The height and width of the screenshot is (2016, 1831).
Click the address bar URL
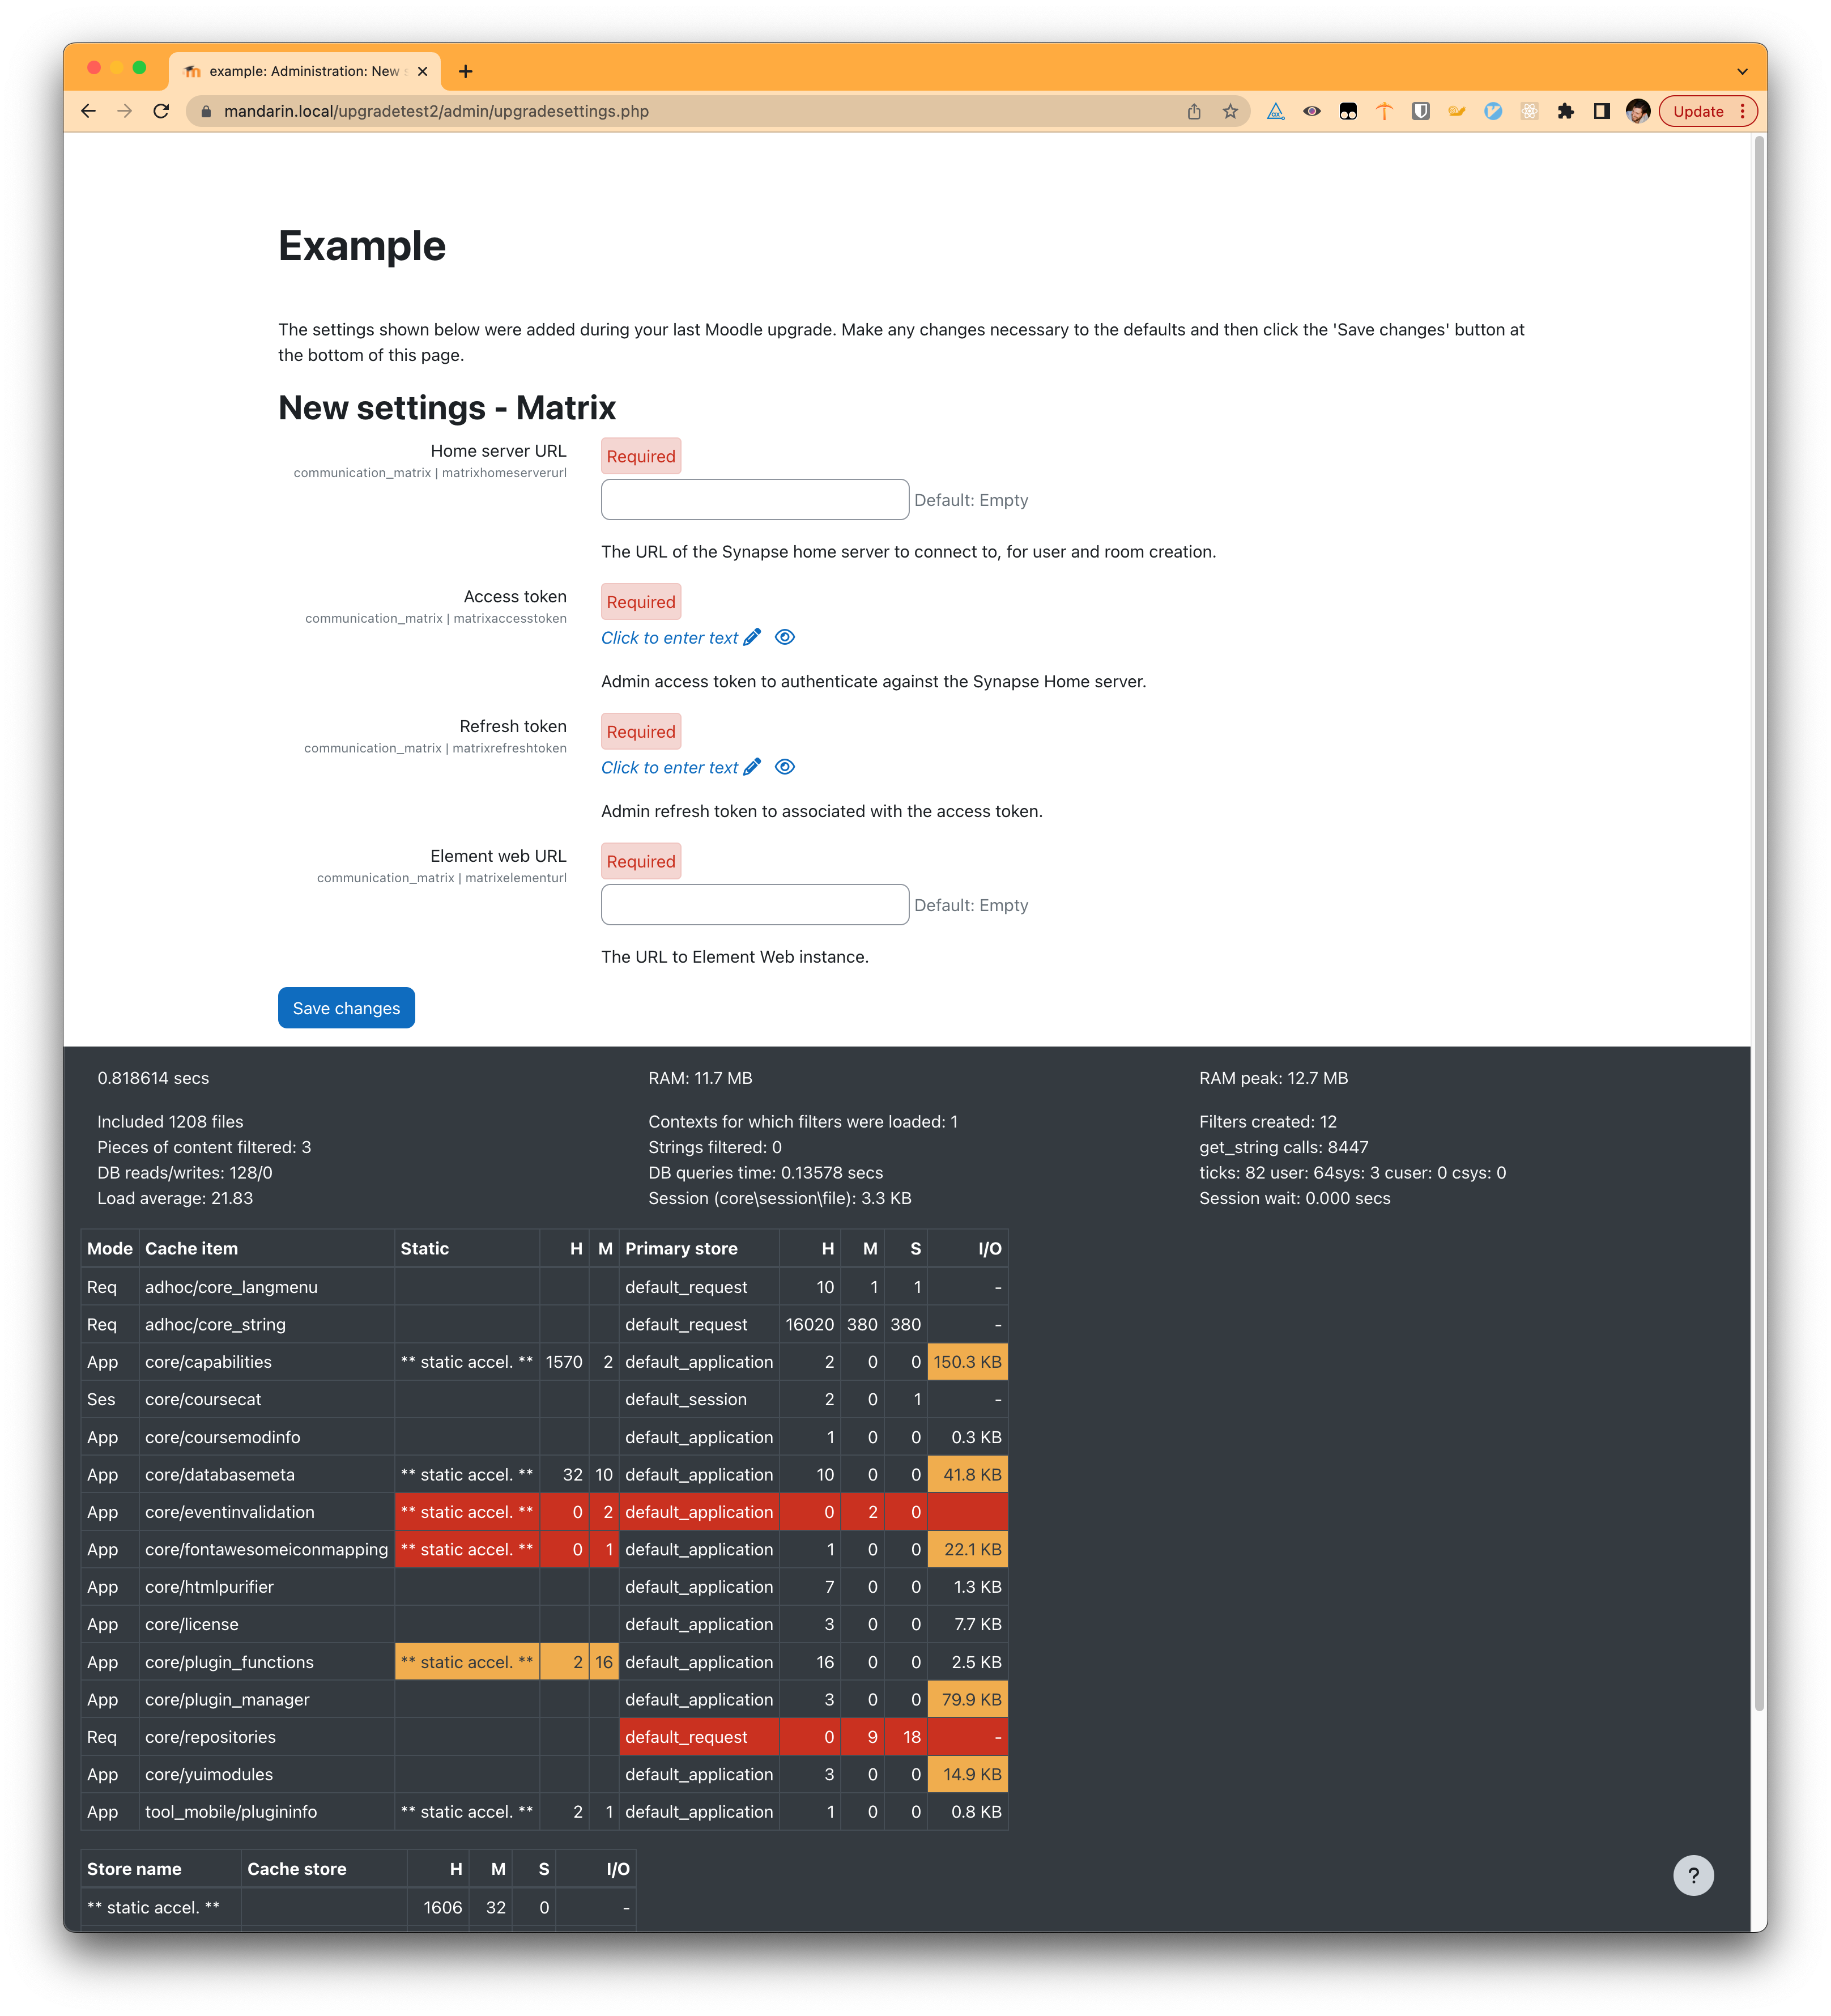[436, 111]
